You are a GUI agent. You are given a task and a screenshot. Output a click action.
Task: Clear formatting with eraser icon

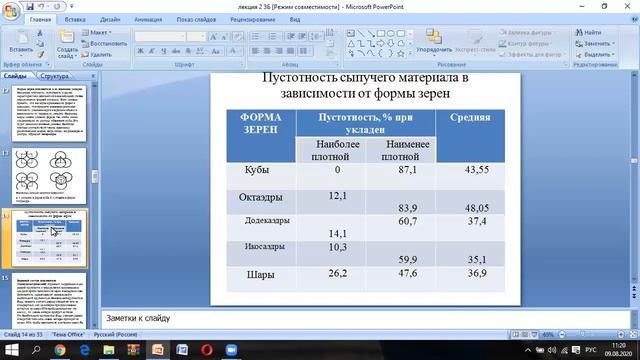[x=238, y=37]
